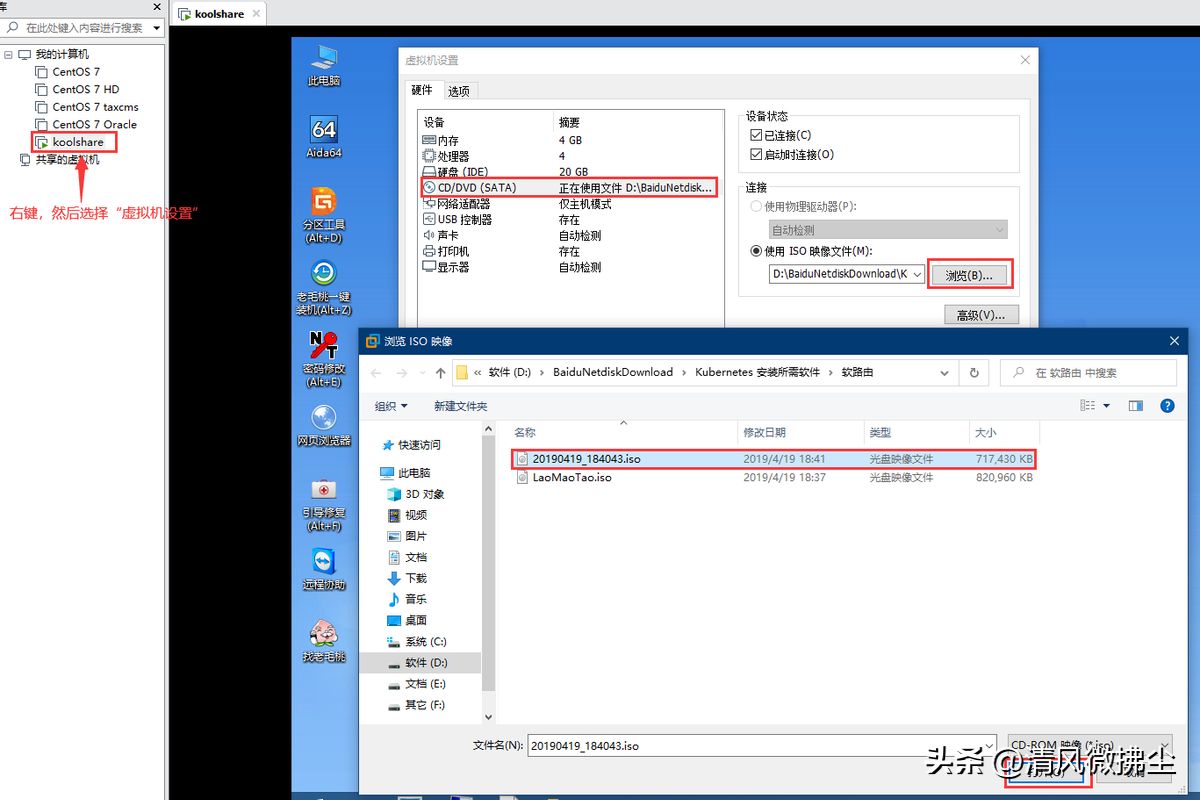The height and width of the screenshot is (800, 1200).
Task: Select 系统 (C:) drive in navigation pane
Action: 417,641
